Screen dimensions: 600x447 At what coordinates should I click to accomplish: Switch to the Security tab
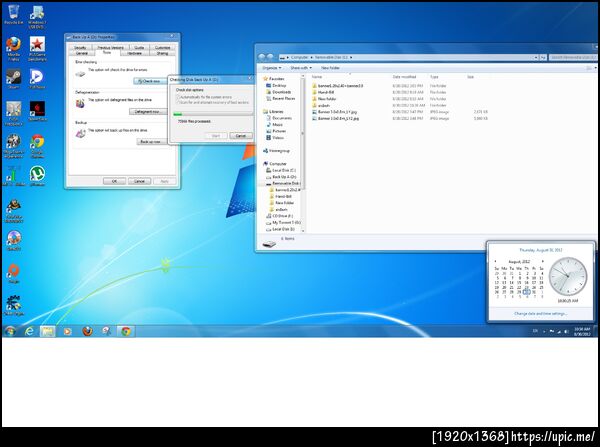pyautogui.click(x=80, y=47)
